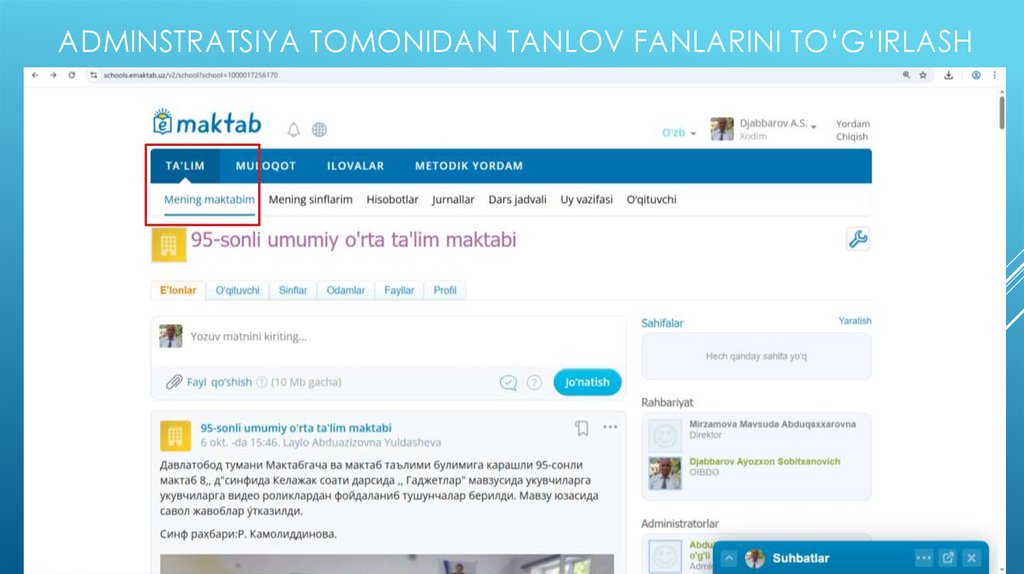Click Mirzamova's placeholder avatar

pyautogui.click(x=665, y=436)
